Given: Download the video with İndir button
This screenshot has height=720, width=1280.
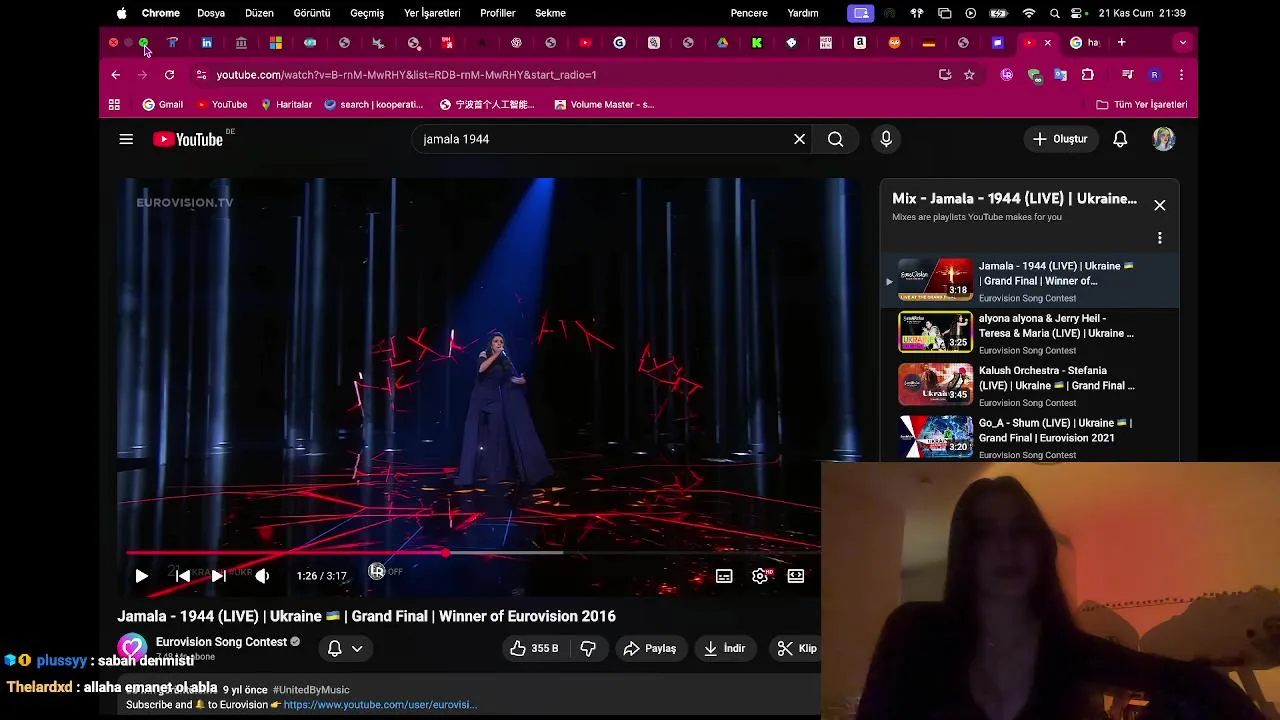Looking at the screenshot, I should pyautogui.click(x=725, y=648).
